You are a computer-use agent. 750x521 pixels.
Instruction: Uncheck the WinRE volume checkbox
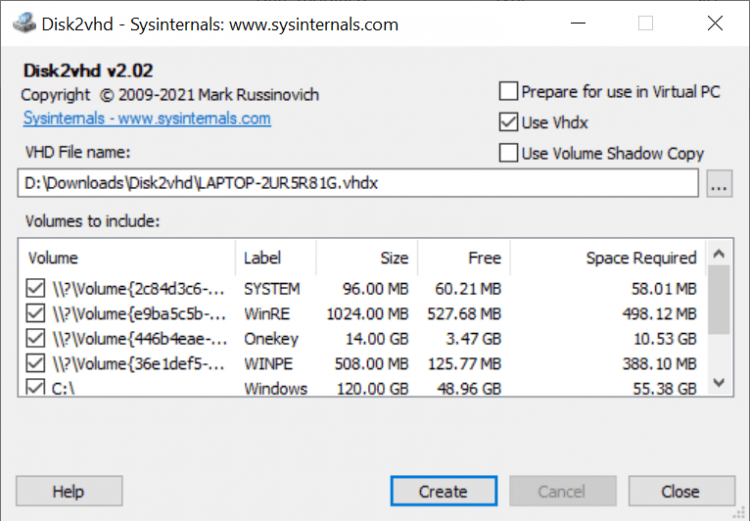point(35,314)
